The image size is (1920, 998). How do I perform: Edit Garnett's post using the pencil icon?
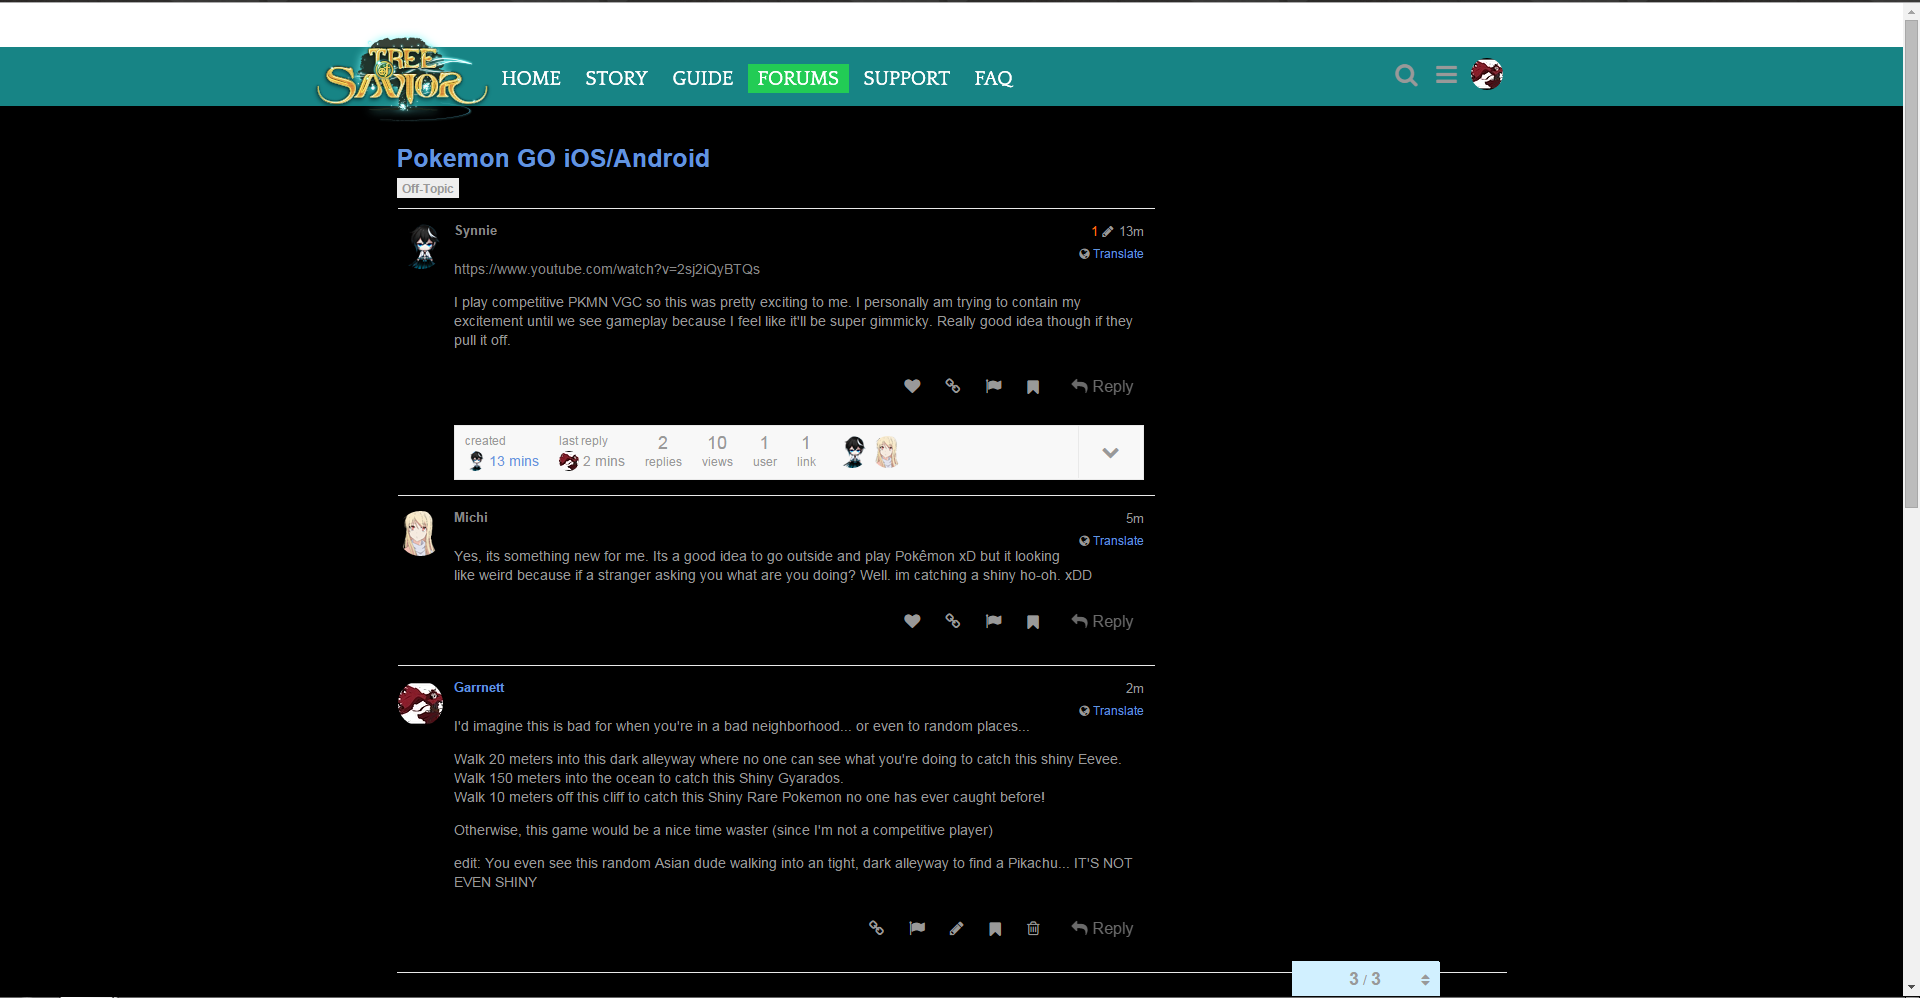[x=956, y=929]
